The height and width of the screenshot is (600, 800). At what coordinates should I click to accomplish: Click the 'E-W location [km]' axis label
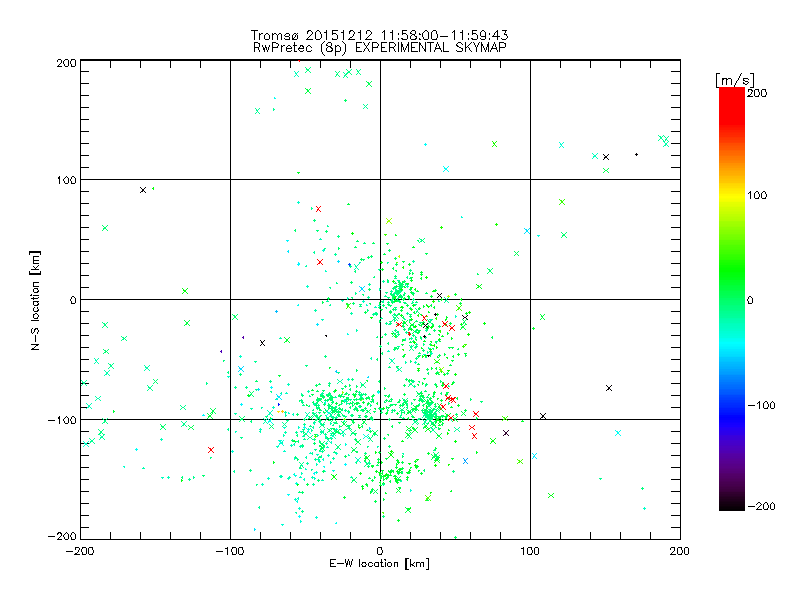[380, 564]
